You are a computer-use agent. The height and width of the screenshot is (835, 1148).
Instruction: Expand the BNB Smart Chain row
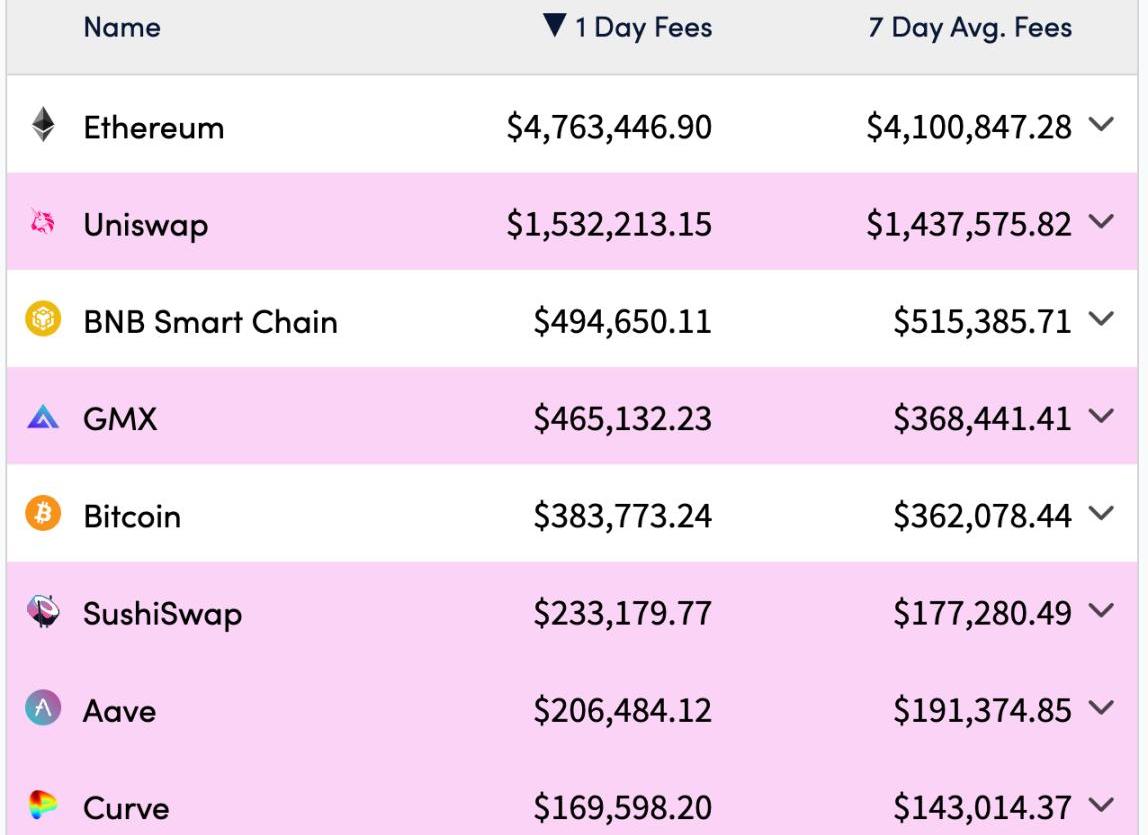(x=1101, y=321)
